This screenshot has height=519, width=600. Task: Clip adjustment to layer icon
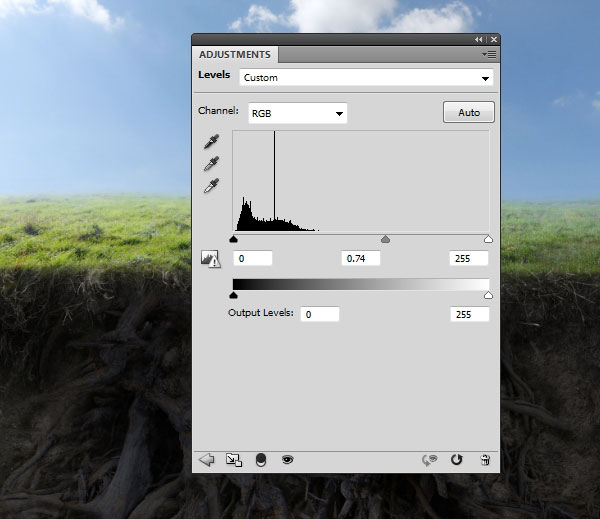[x=261, y=460]
